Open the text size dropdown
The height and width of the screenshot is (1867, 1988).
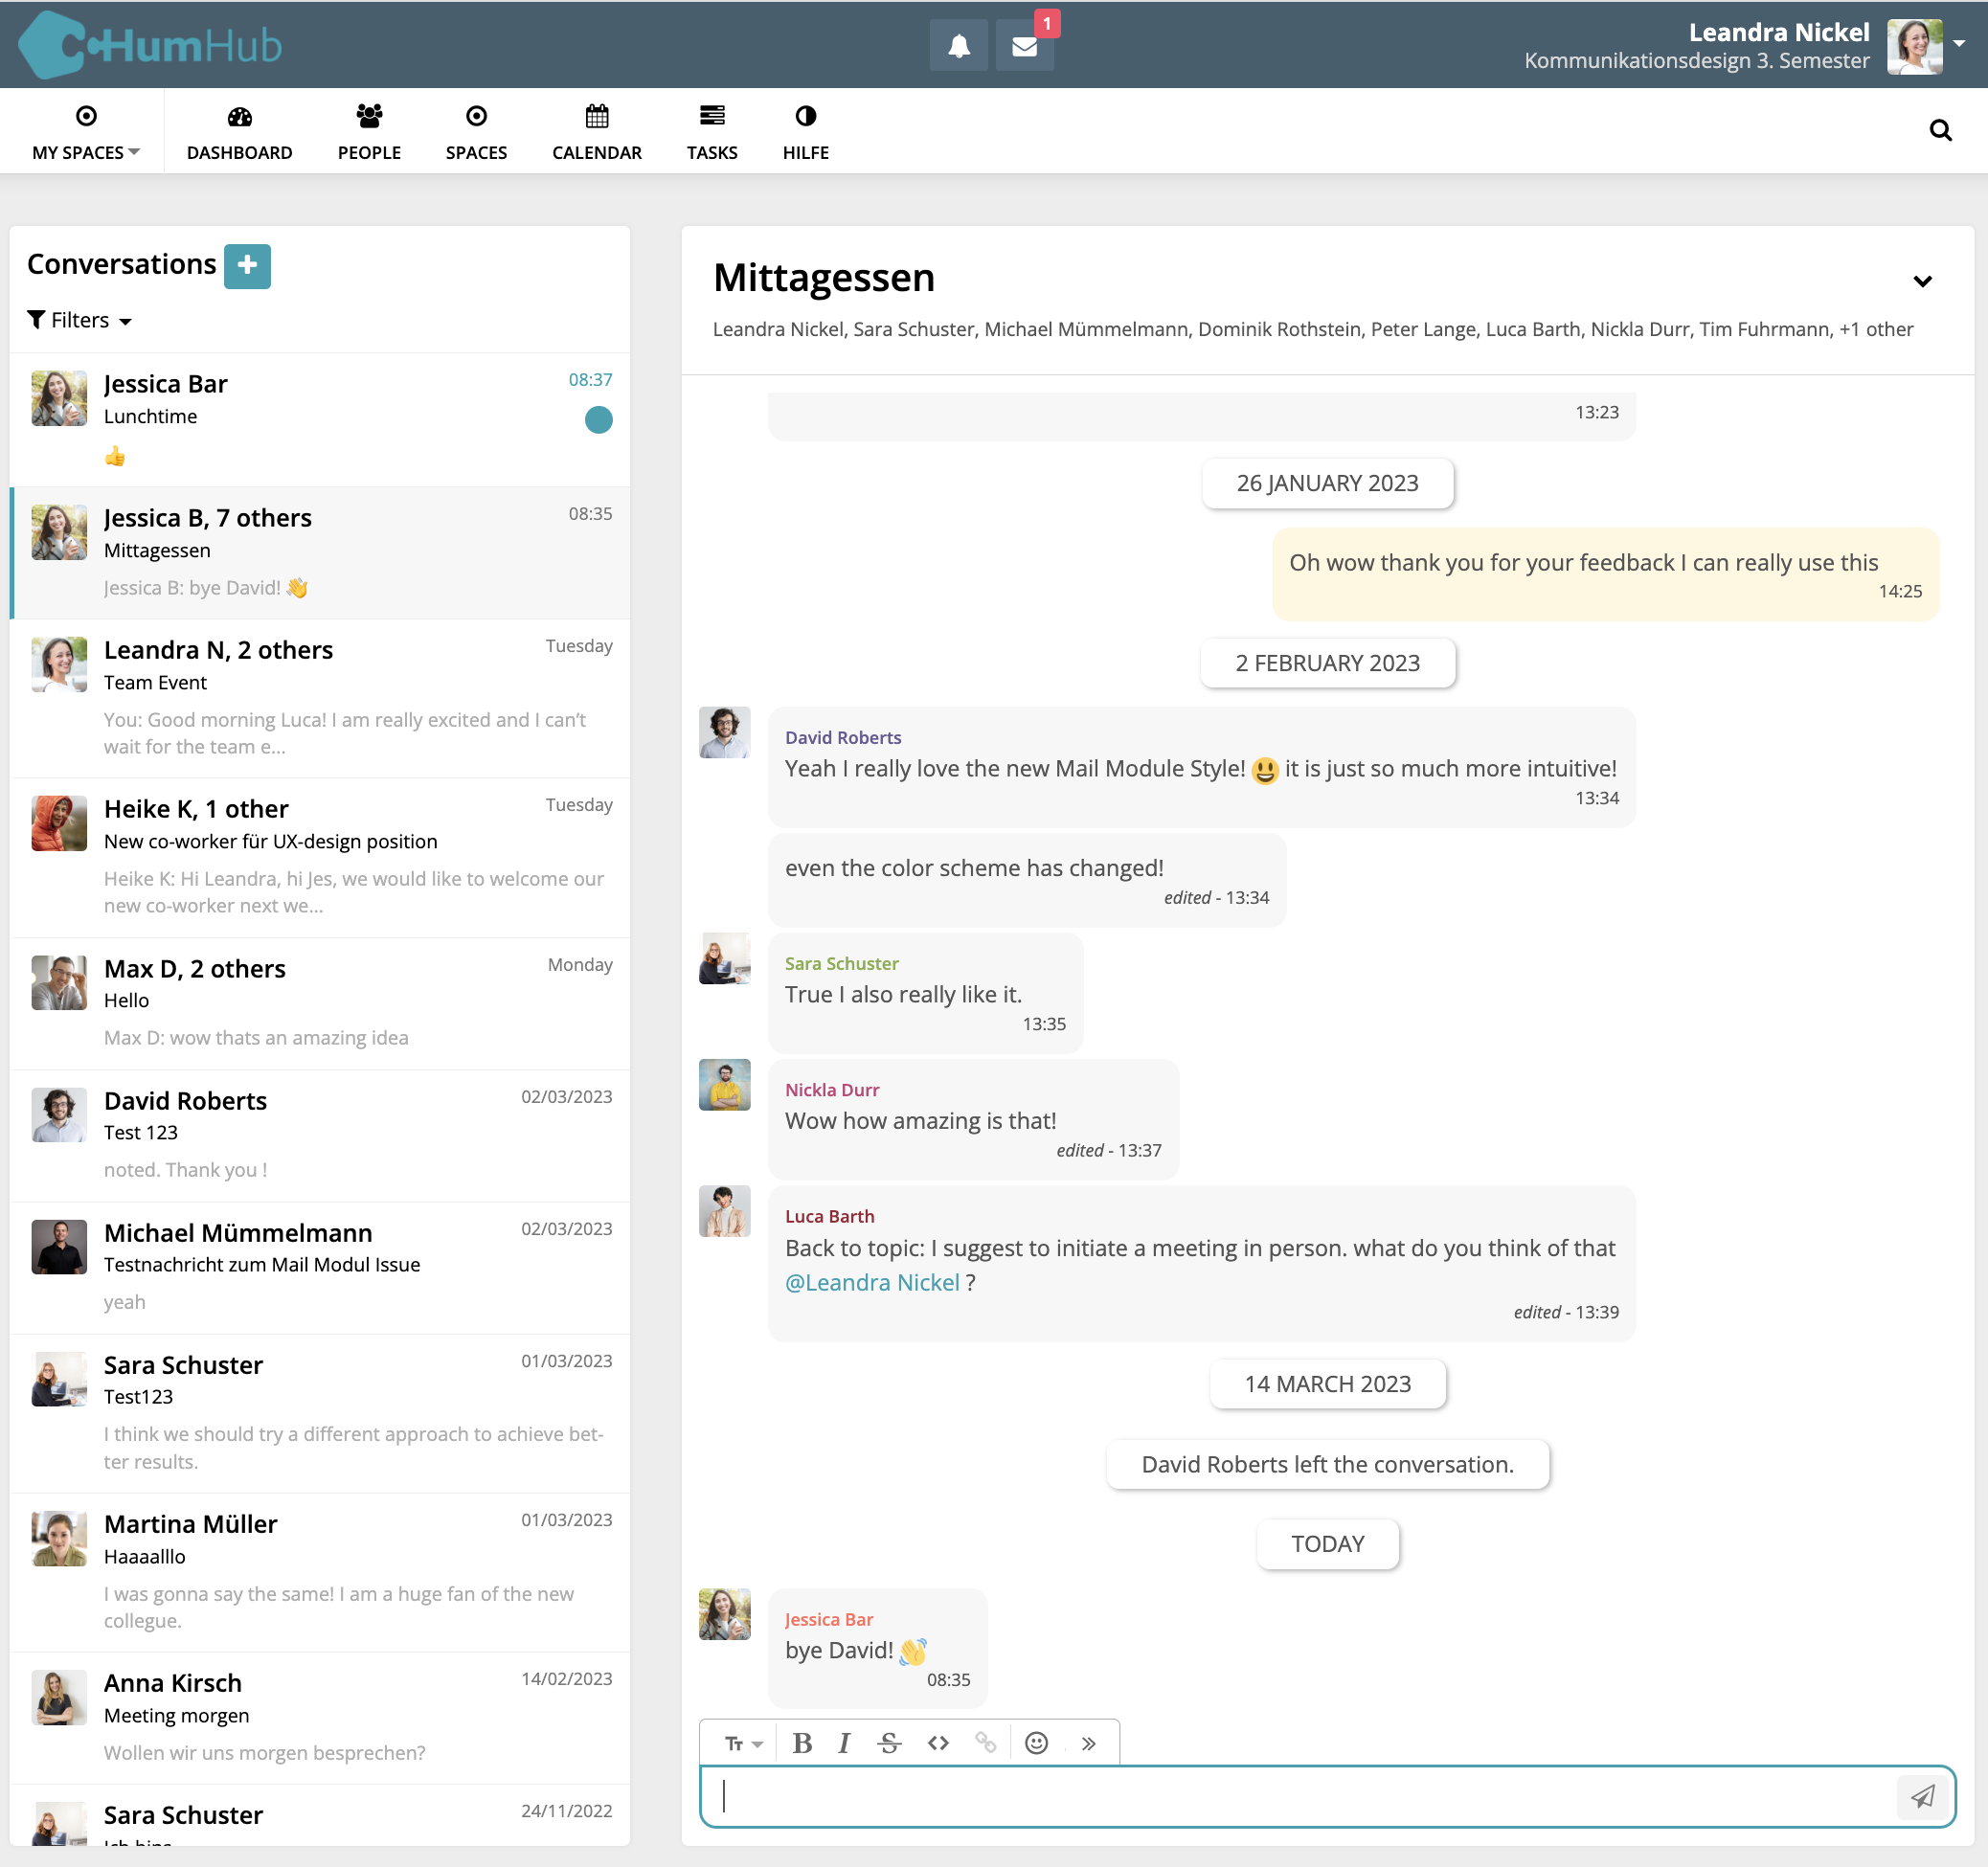(x=743, y=1743)
